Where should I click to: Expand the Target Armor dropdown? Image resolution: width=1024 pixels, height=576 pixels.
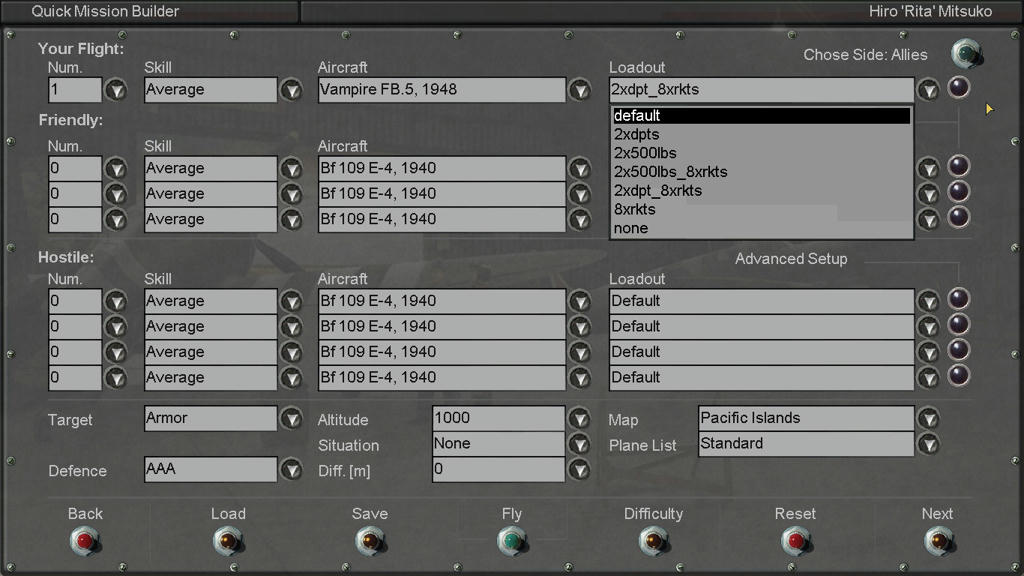291,419
